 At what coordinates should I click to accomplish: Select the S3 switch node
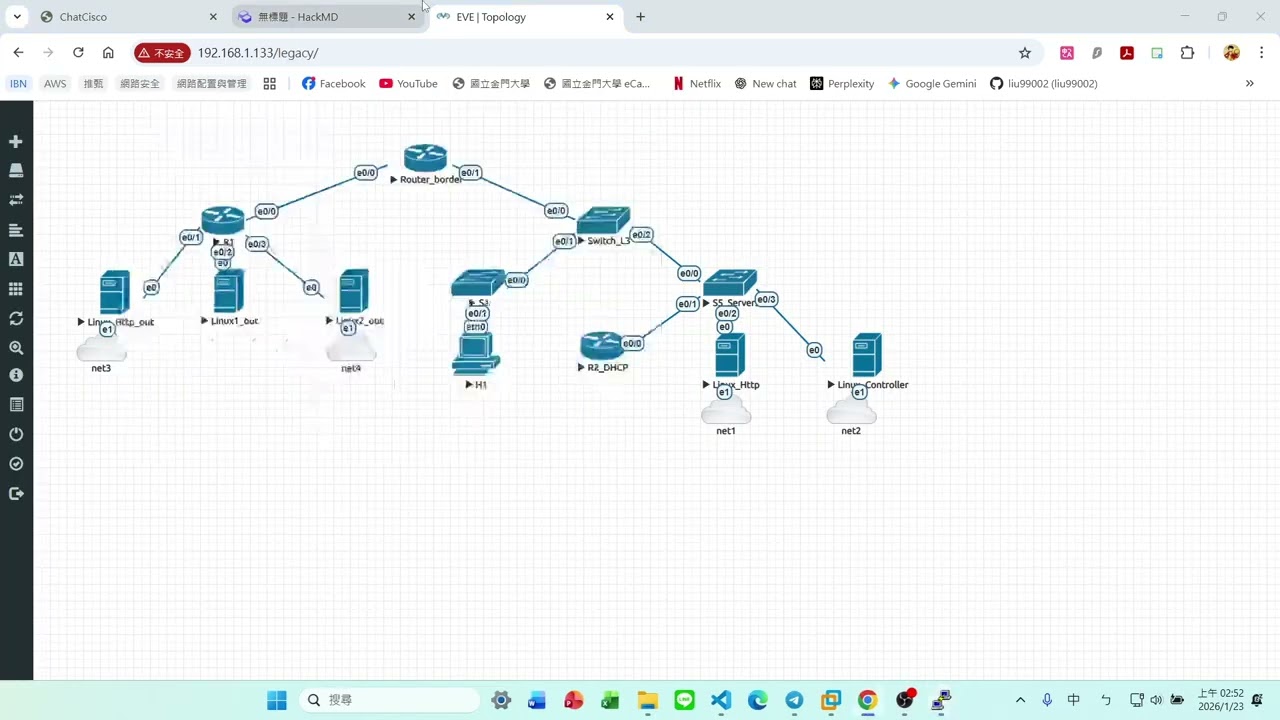tap(478, 283)
